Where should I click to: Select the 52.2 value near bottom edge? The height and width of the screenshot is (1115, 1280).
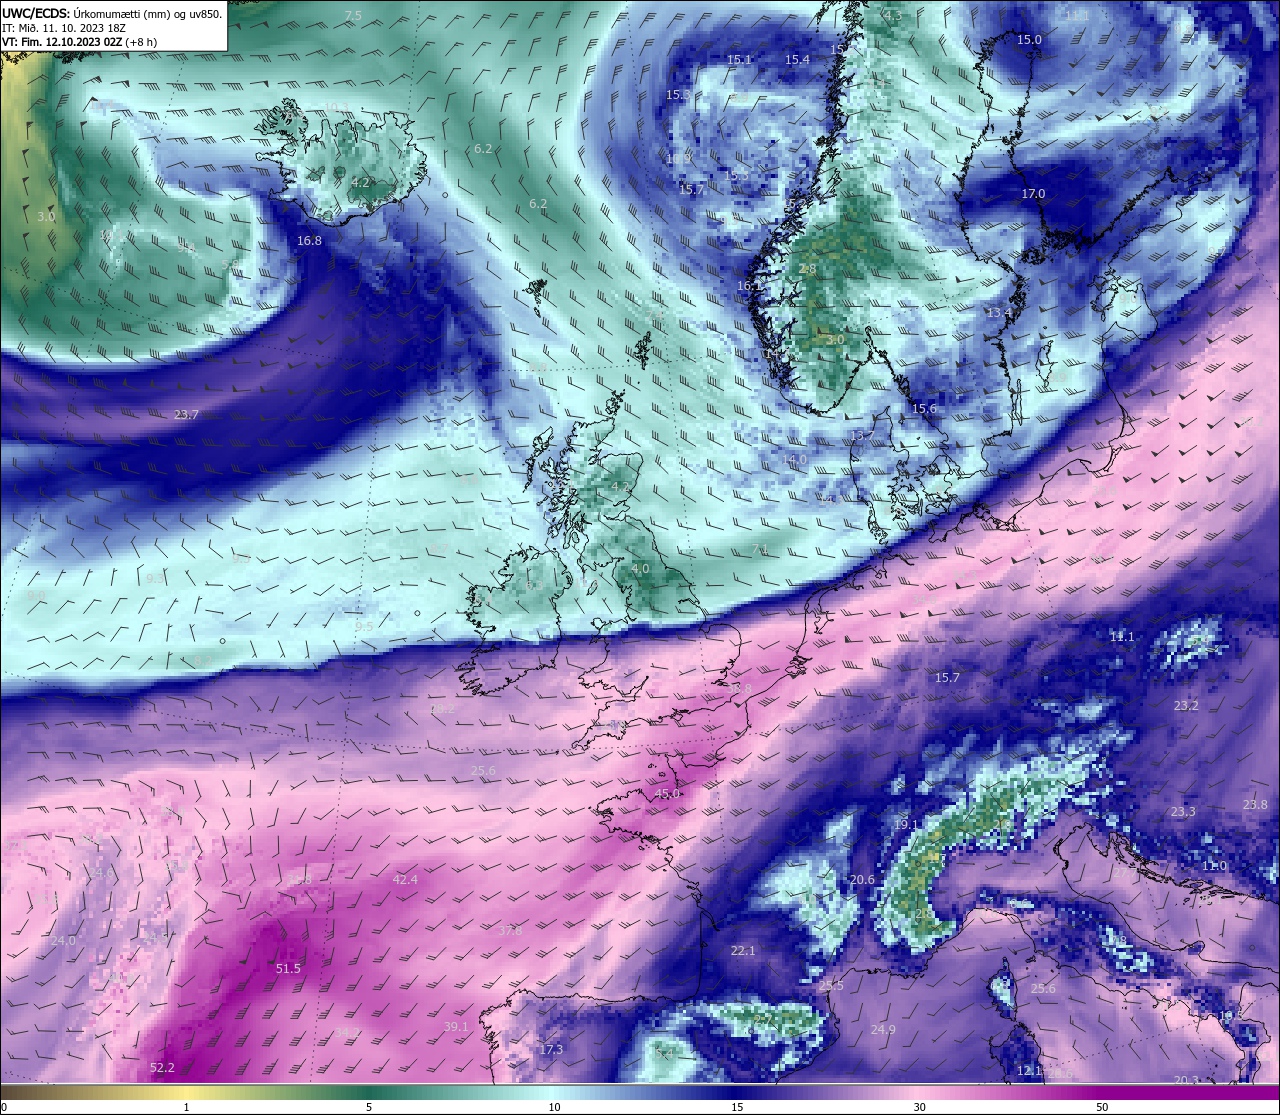point(162,1068)
